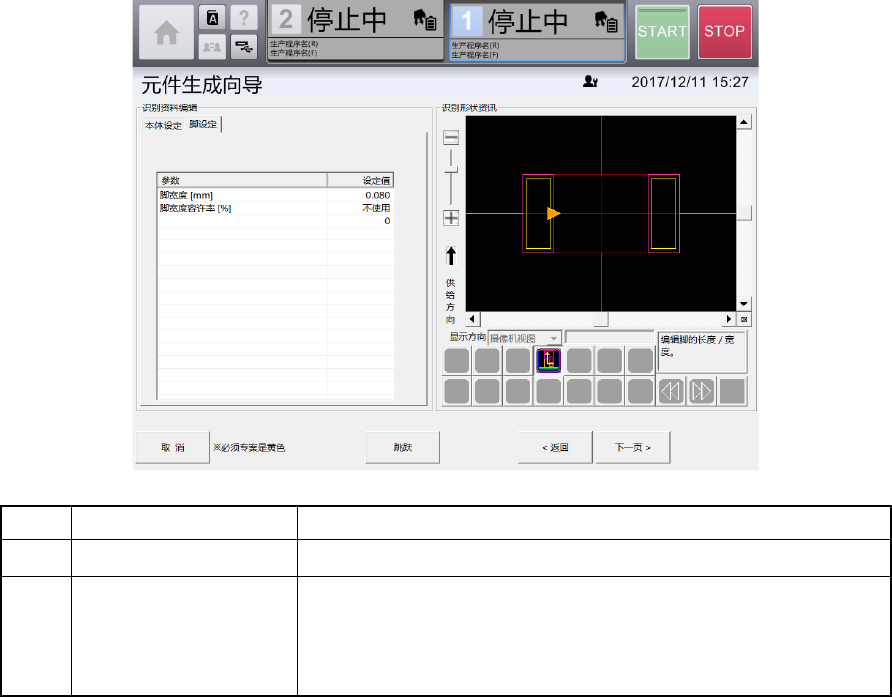Click the rewind double-arrow icon
This screenshot has width=892, height=697.
669,391
